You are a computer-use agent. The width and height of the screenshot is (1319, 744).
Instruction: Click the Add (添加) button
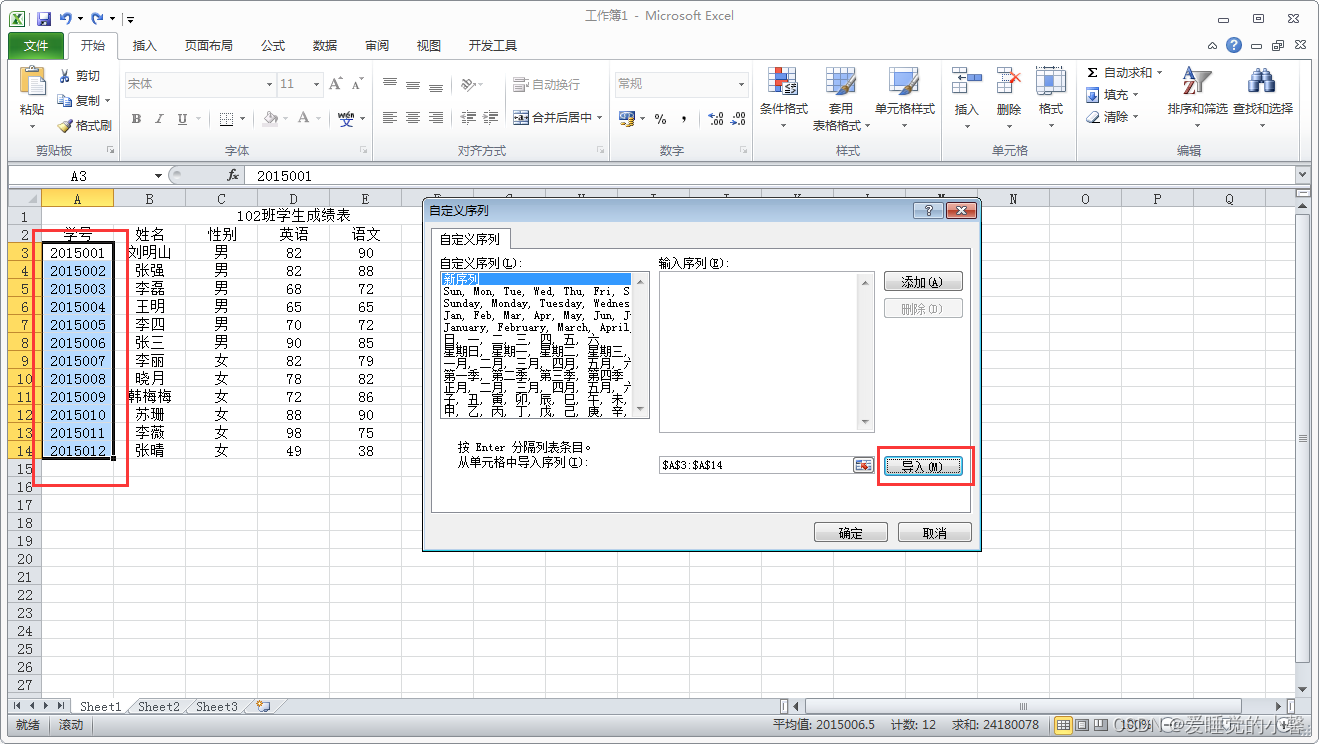[922, 282]
